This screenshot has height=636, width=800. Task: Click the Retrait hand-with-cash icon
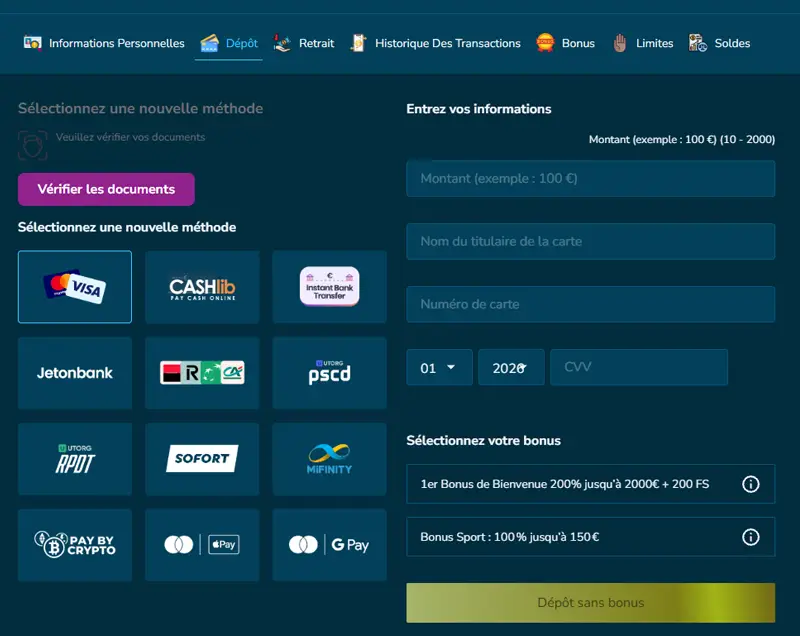pos(282,43)
